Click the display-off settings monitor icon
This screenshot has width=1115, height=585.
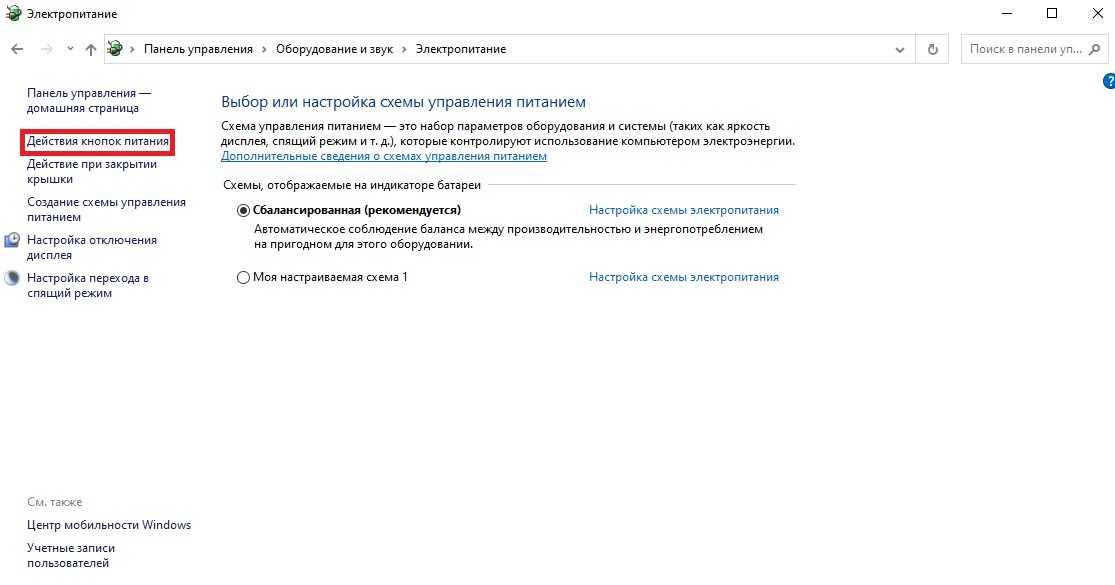(12, 240)
